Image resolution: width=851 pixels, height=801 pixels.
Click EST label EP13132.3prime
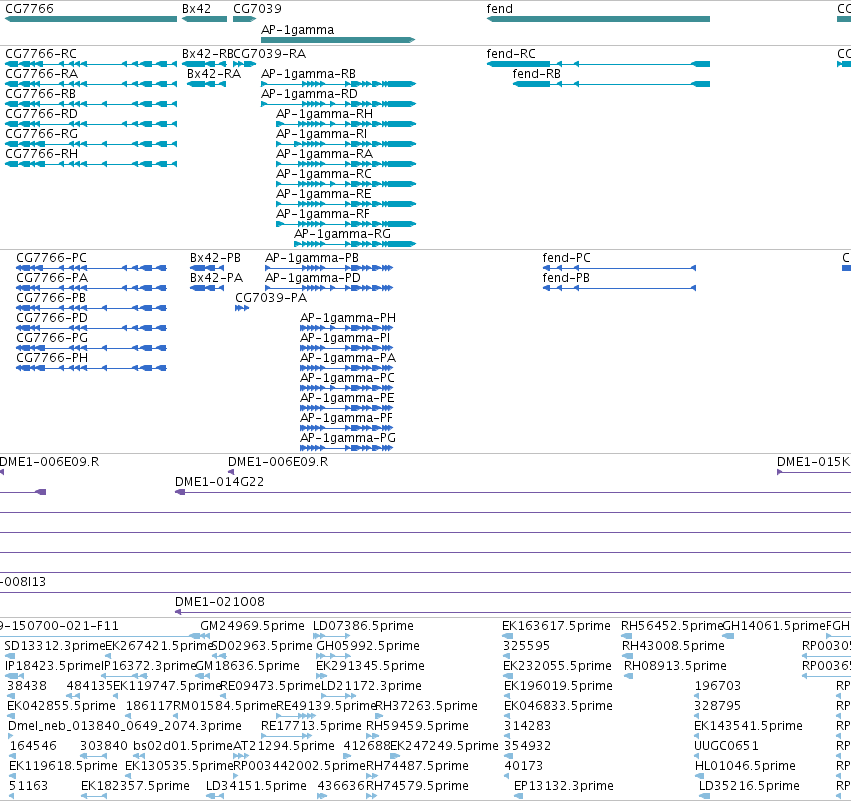564,787
